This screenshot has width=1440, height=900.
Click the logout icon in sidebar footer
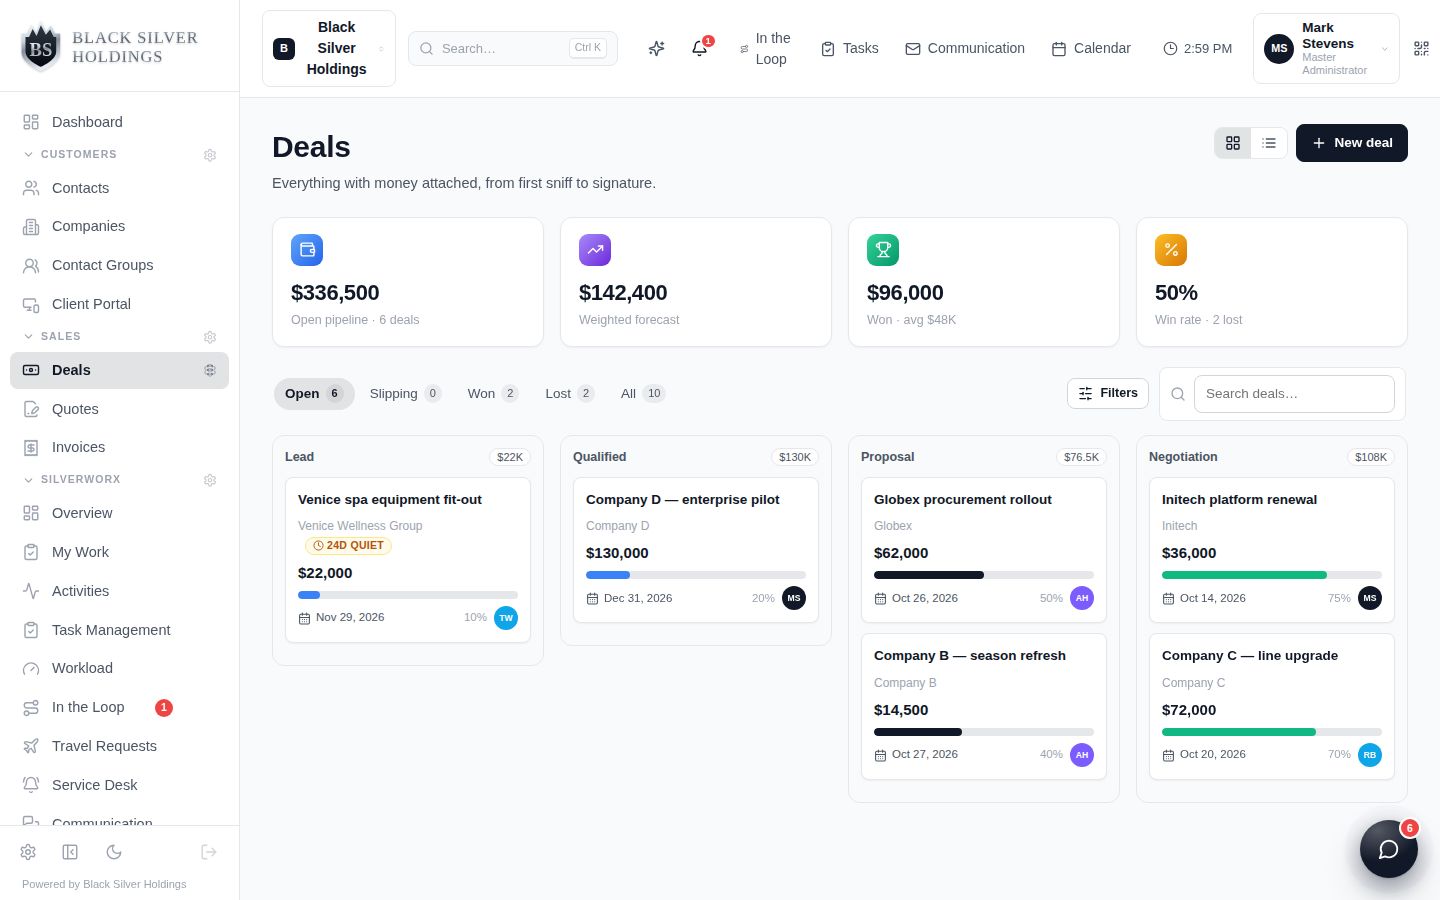click(209, 852)
